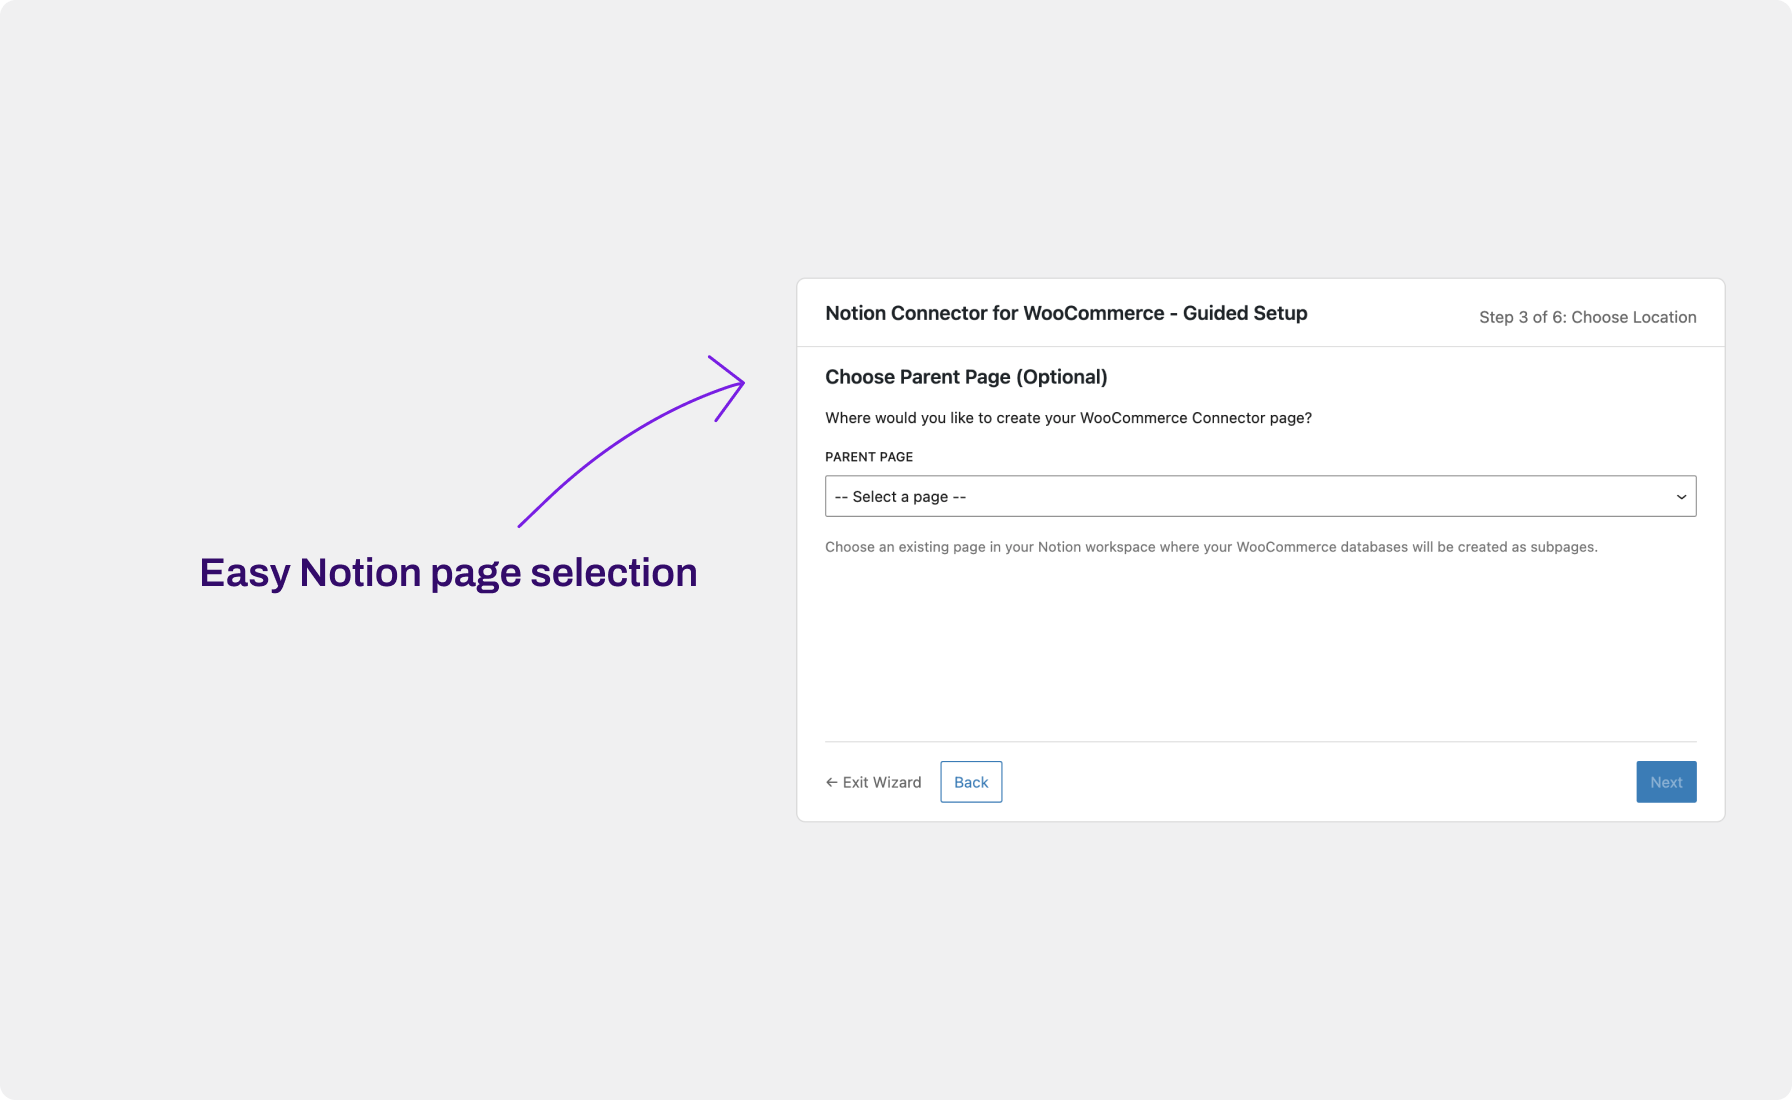
Task: Click the 'Choose Parent Page (Optional)' heading
Action: (x=966, y=377)
